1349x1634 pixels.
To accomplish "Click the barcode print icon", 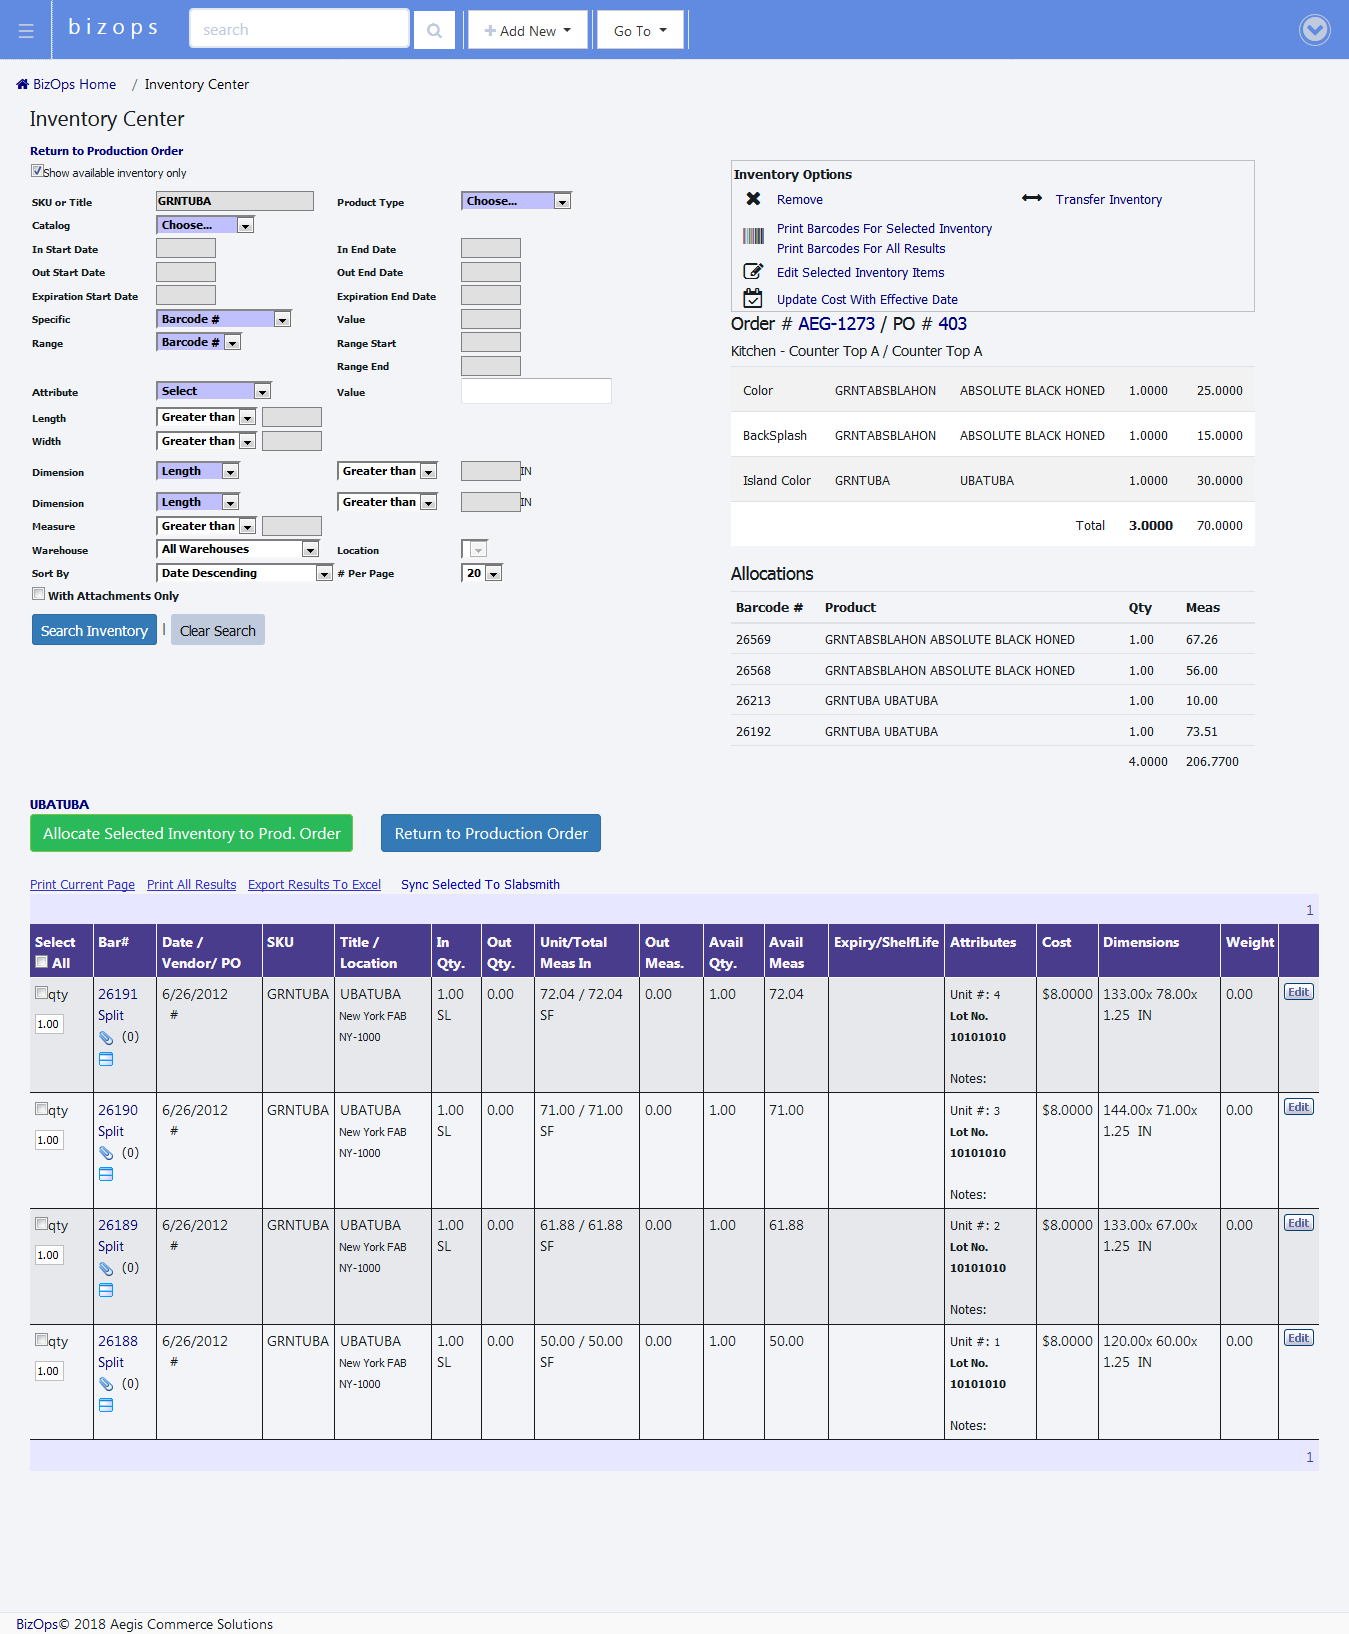I will [x=753, y=236].
